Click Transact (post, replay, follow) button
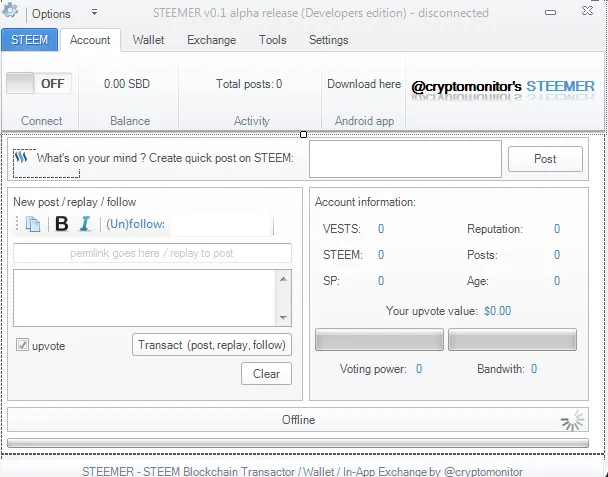608x477 pixels. click(x=212, y=345)
